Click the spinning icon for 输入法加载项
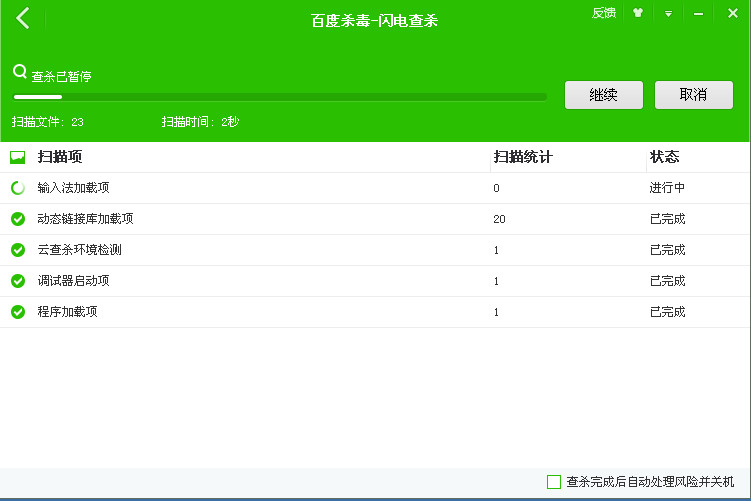Screen dimensions: 751x501 [18, 188]
